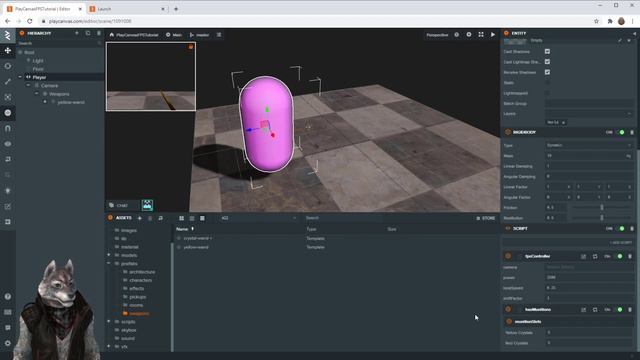Image resolution: width=640 pixels, height=360 pixels.
Task: Select the Scale gizmo tool
Action: [x=8, y=81]
